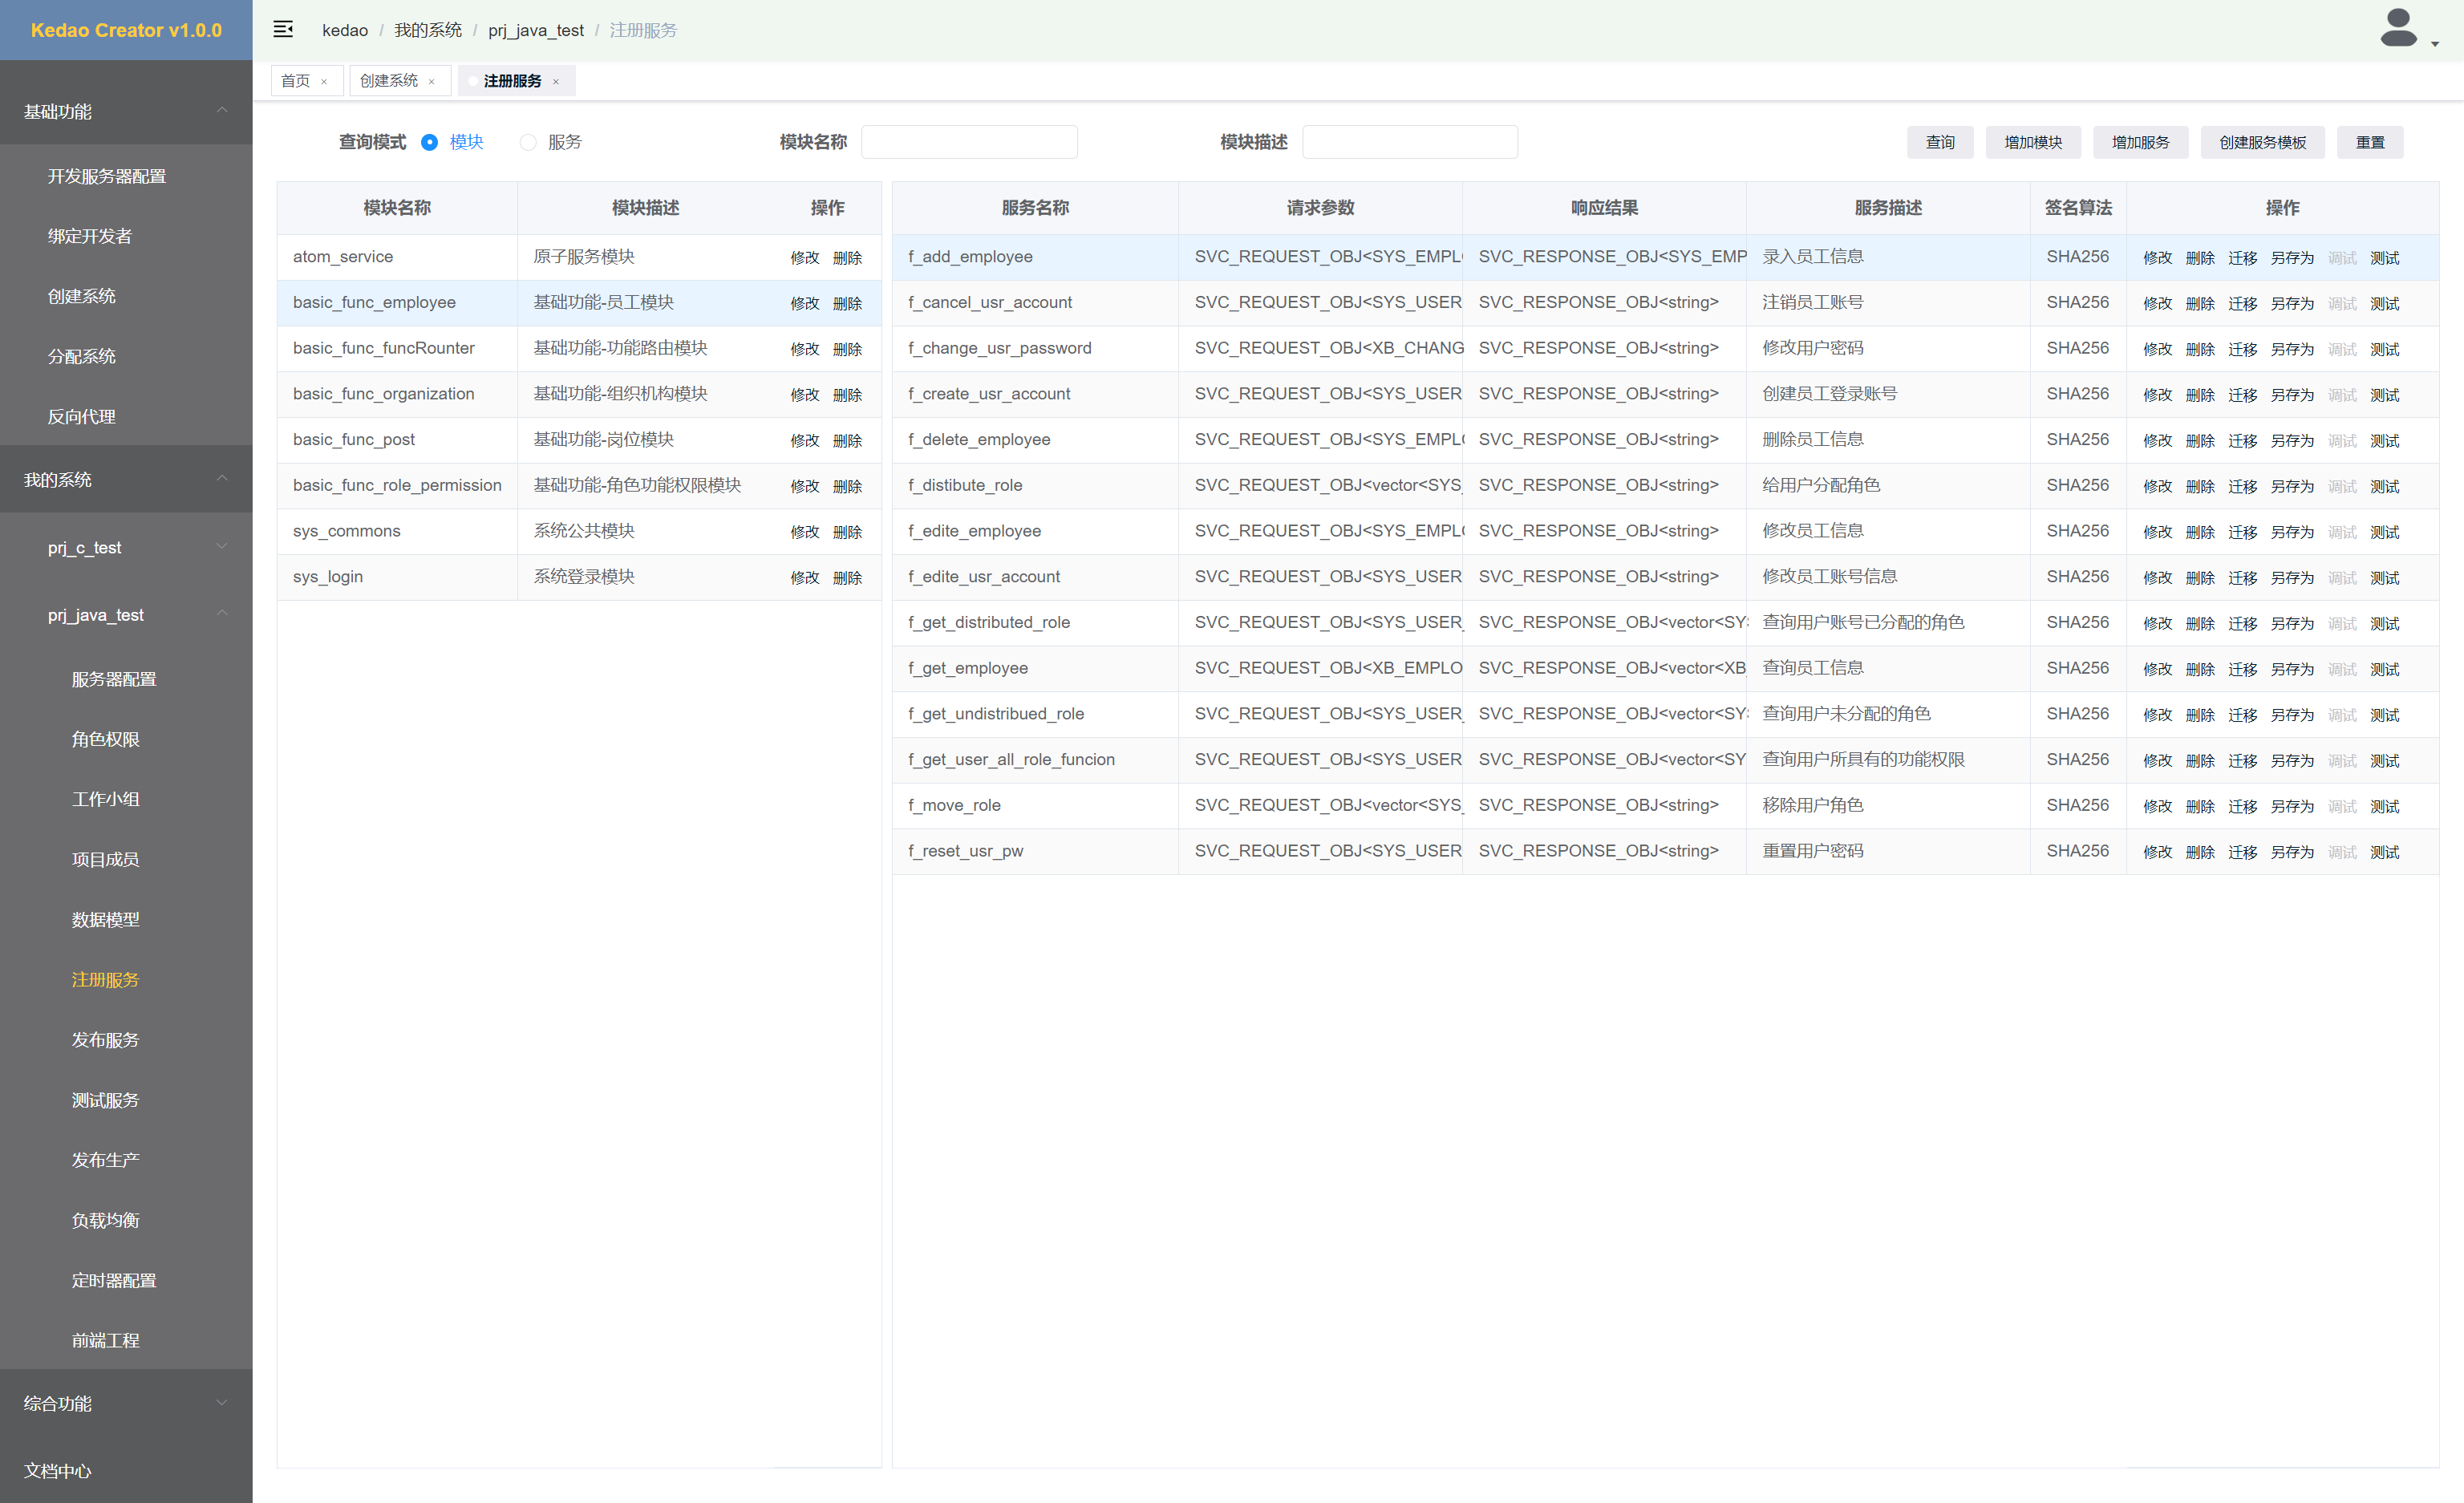Click the 创建服务模板 button
Viewport: 2464px width, 1503px height.
[2262, 142]
